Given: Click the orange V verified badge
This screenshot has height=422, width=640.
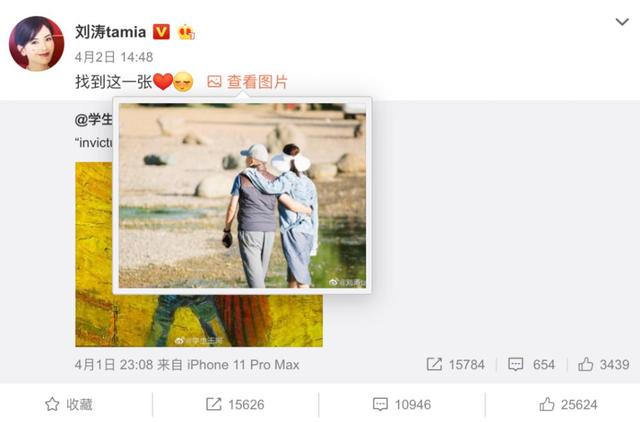Looking at the screenshot, I should (161, 32).
